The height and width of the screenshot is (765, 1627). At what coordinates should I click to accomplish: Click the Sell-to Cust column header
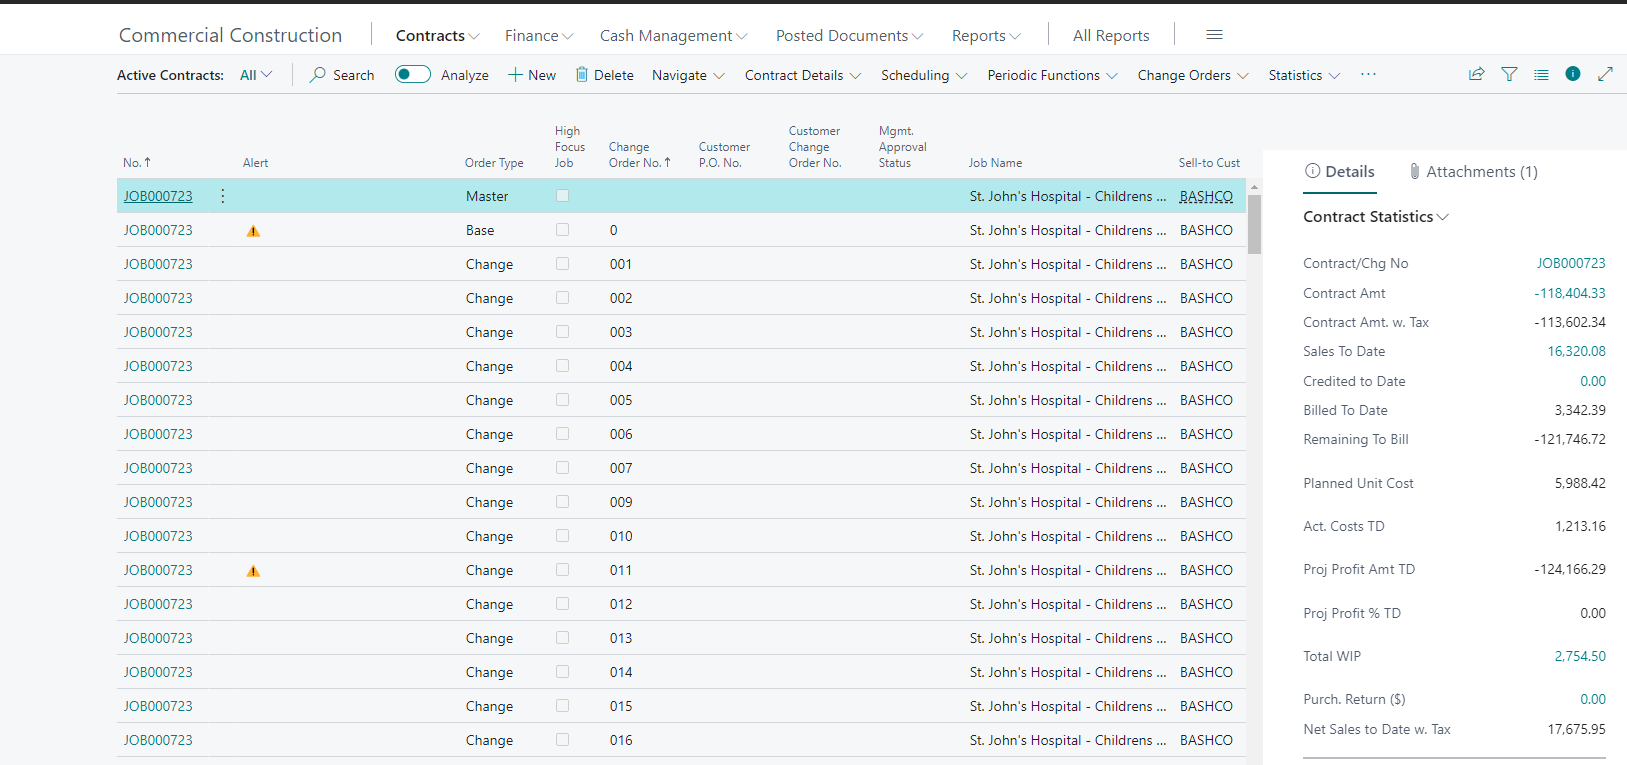[x=1209, y=162]
